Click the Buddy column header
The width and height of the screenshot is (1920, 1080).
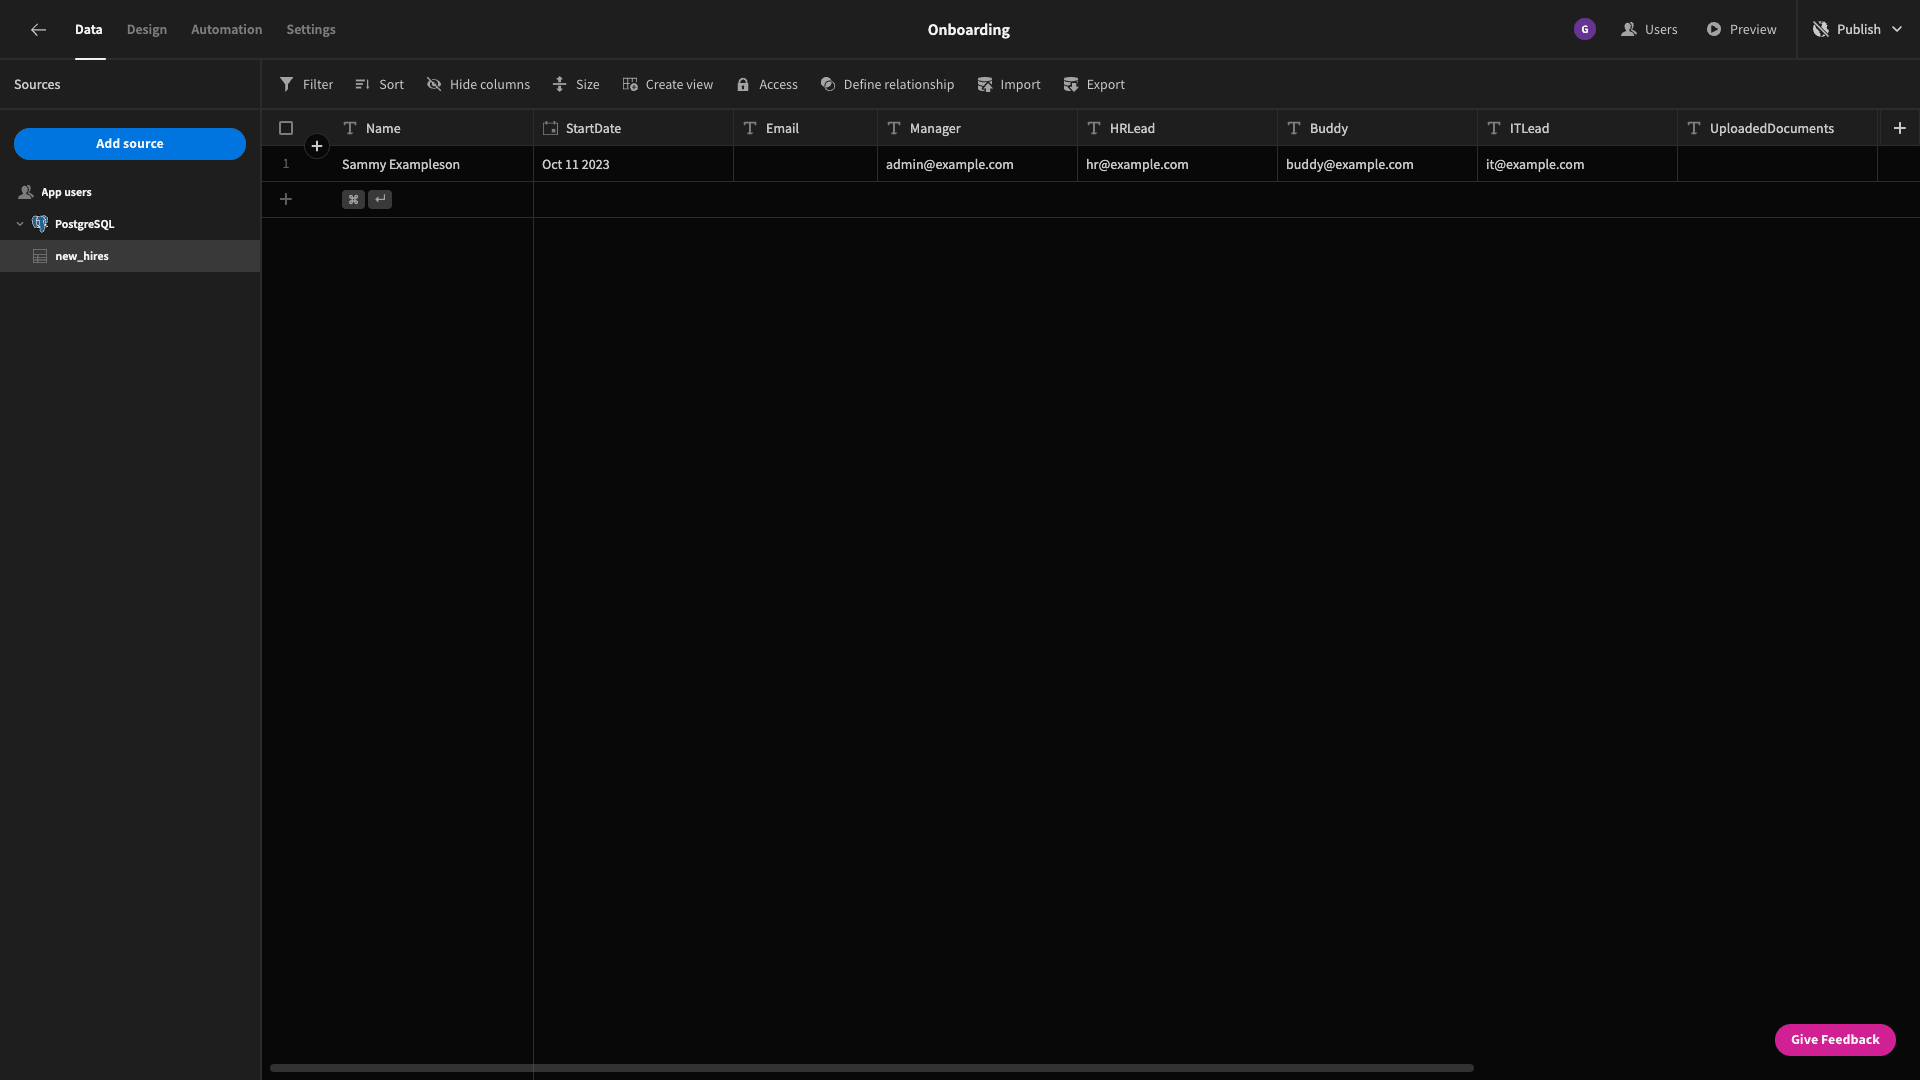click(1377, 128)
